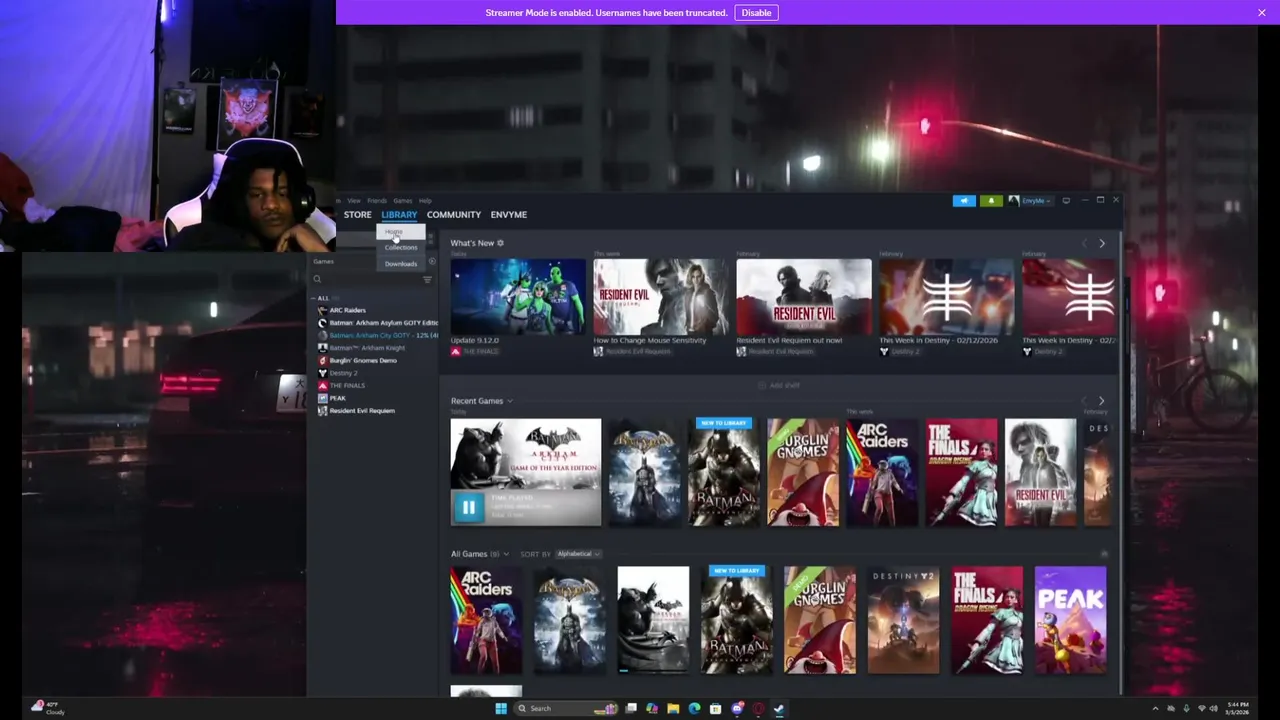Dismiss the Streamer Mode banner with the X

[1262, 13]
